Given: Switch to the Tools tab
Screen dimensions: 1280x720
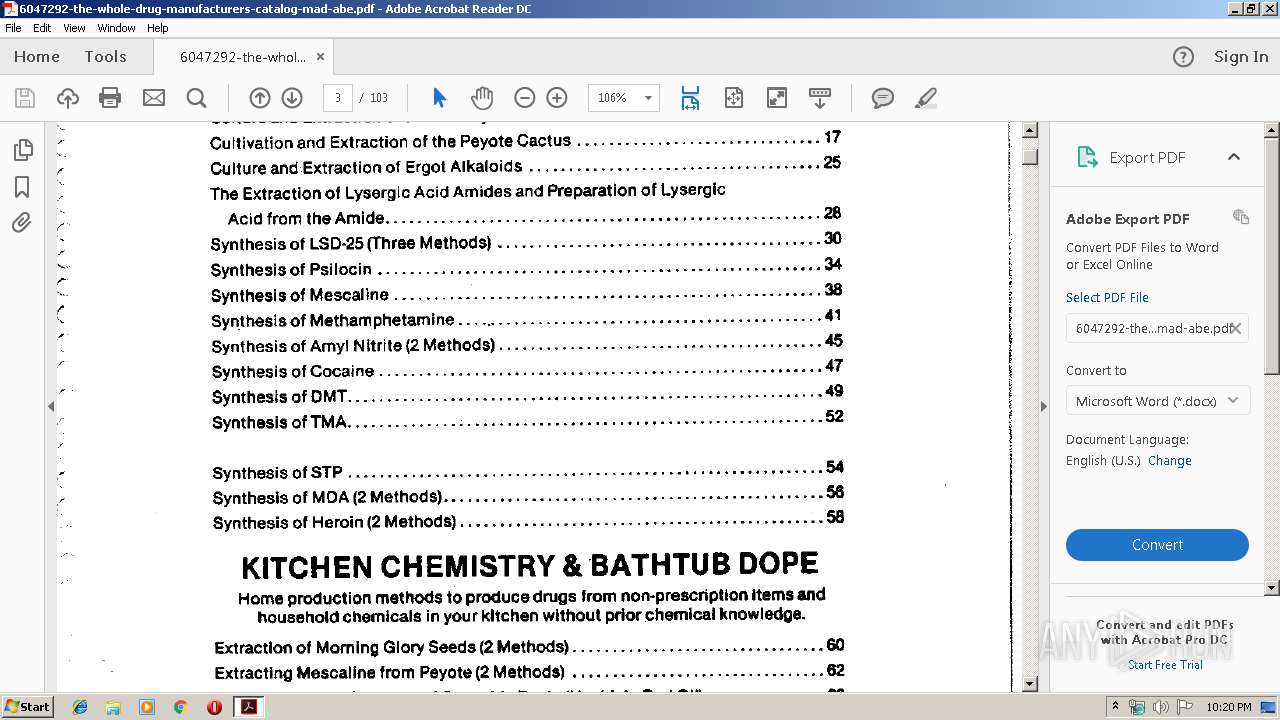Looking at the screenshot, I should tap(105, 57).
